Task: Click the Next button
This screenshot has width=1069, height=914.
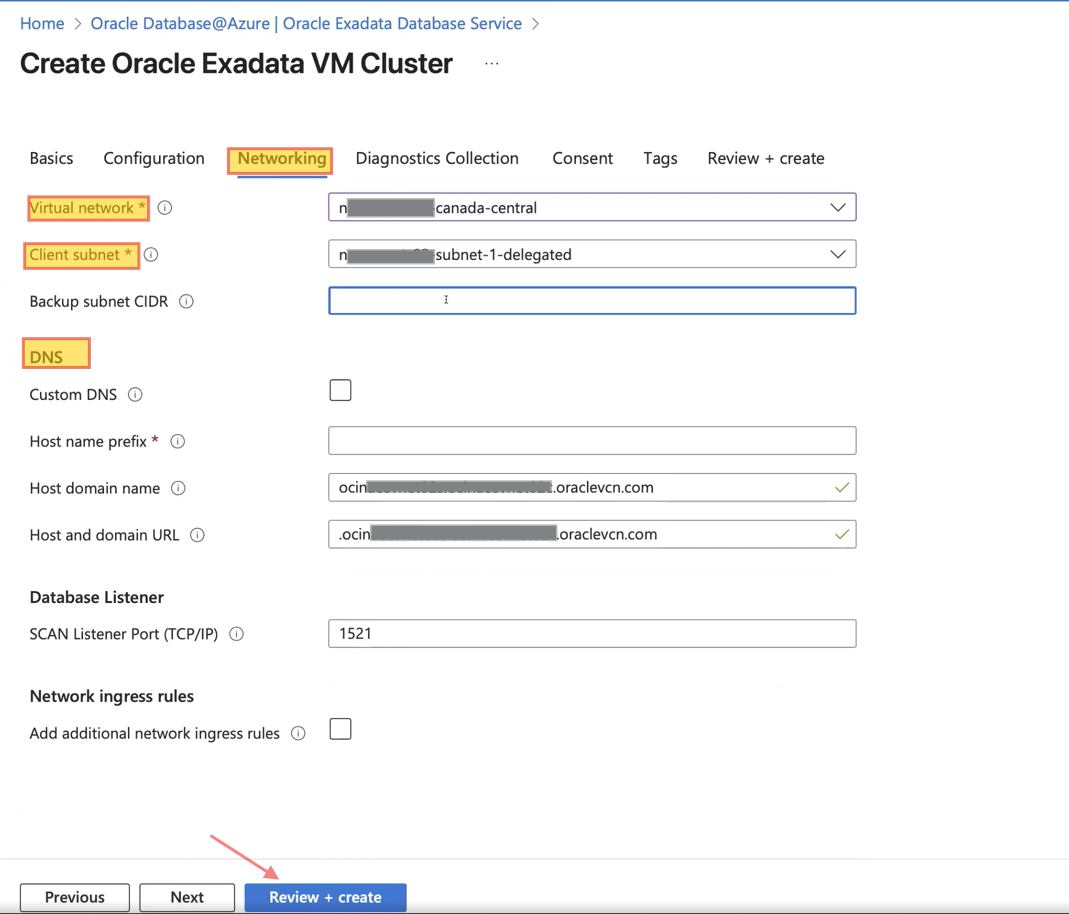Action: pyautogui.click(x=187, y=897)
